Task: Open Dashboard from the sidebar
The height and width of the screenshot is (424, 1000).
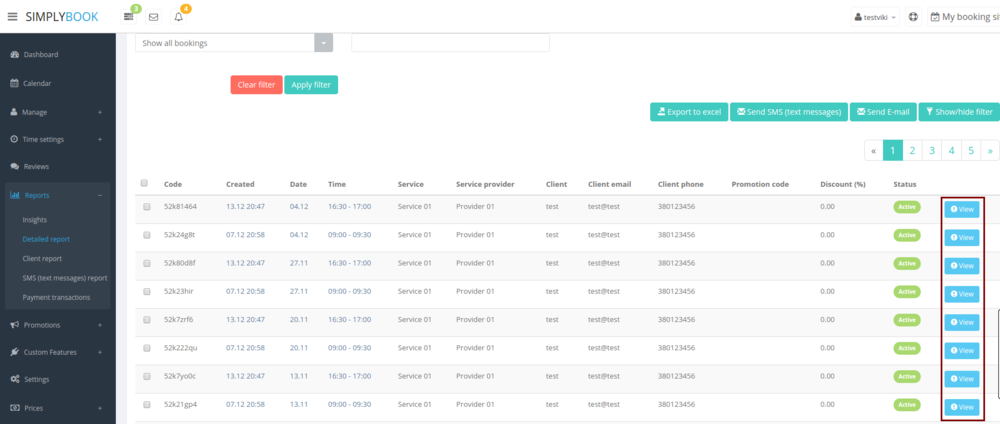Action: (40, 54)
